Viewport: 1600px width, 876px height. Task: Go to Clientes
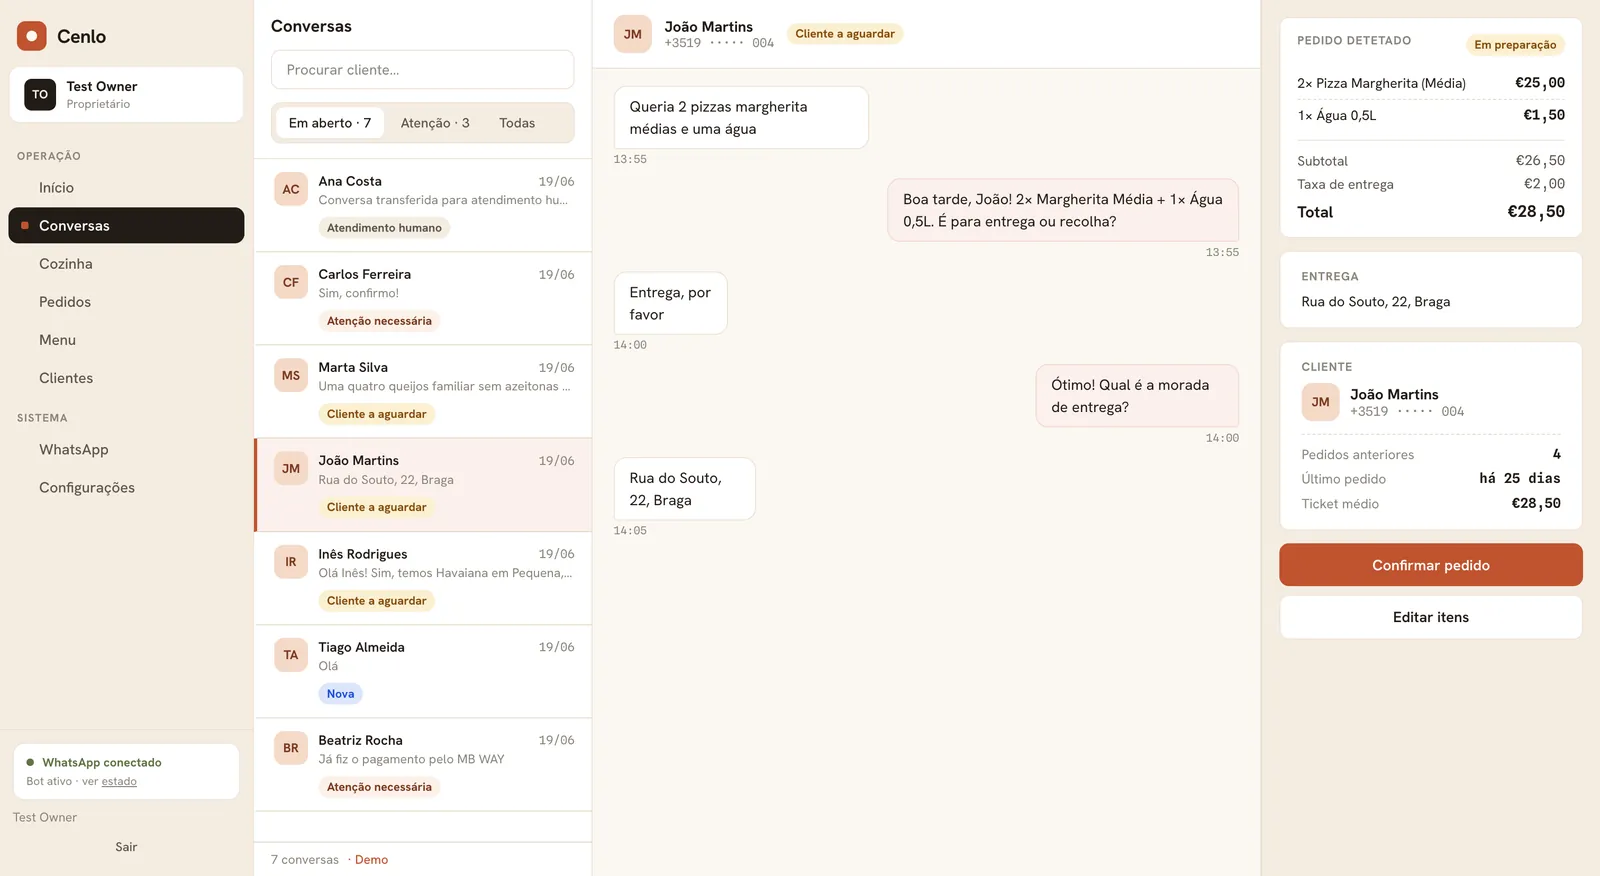tap(126, 378)
